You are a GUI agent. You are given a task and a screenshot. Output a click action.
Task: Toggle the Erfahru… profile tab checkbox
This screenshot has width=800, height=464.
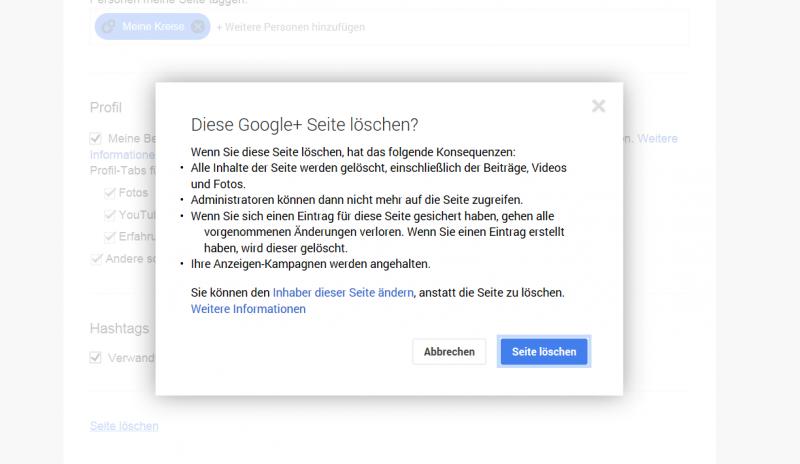point(110,236)
